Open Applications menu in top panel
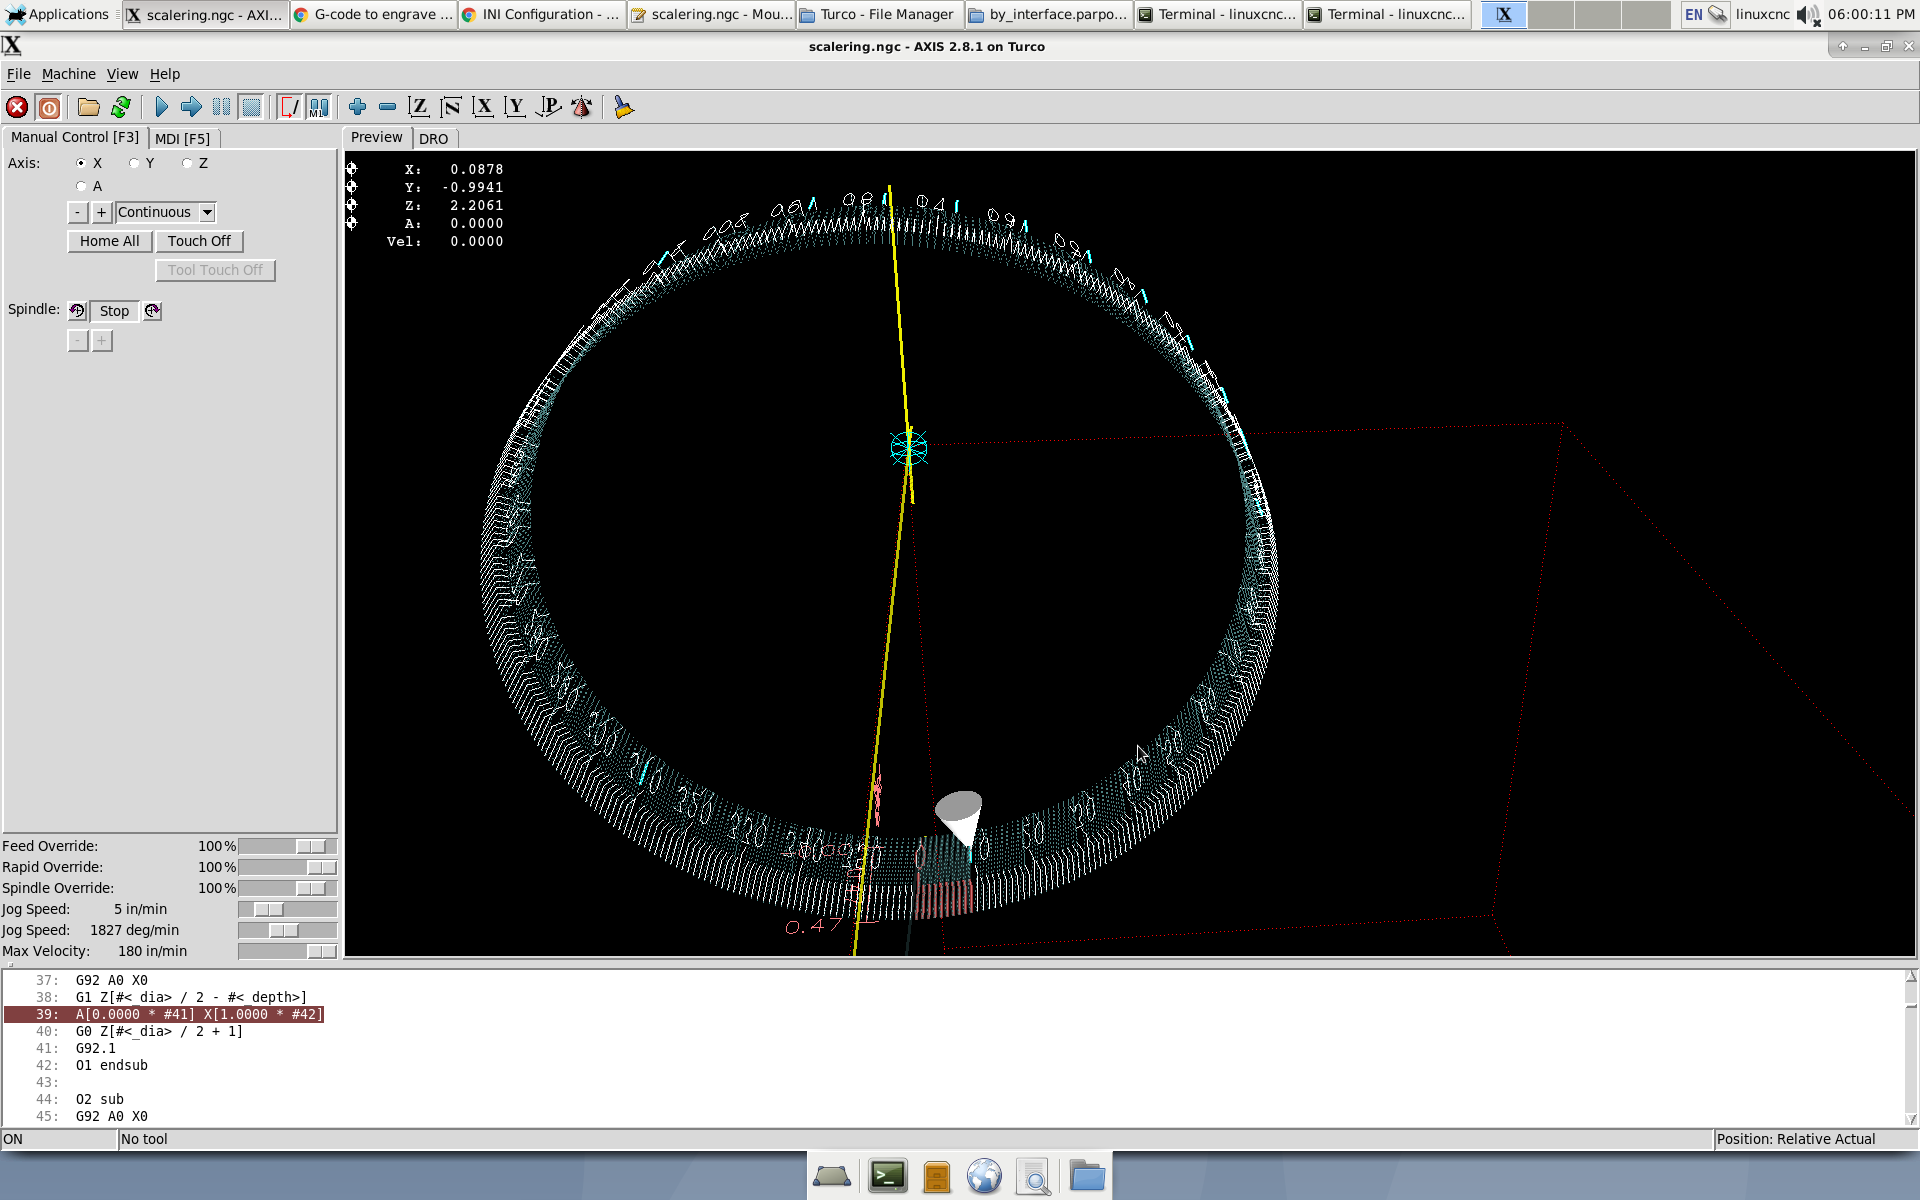This screenshot has width=1920, height=1200. (x=58, y=14)
